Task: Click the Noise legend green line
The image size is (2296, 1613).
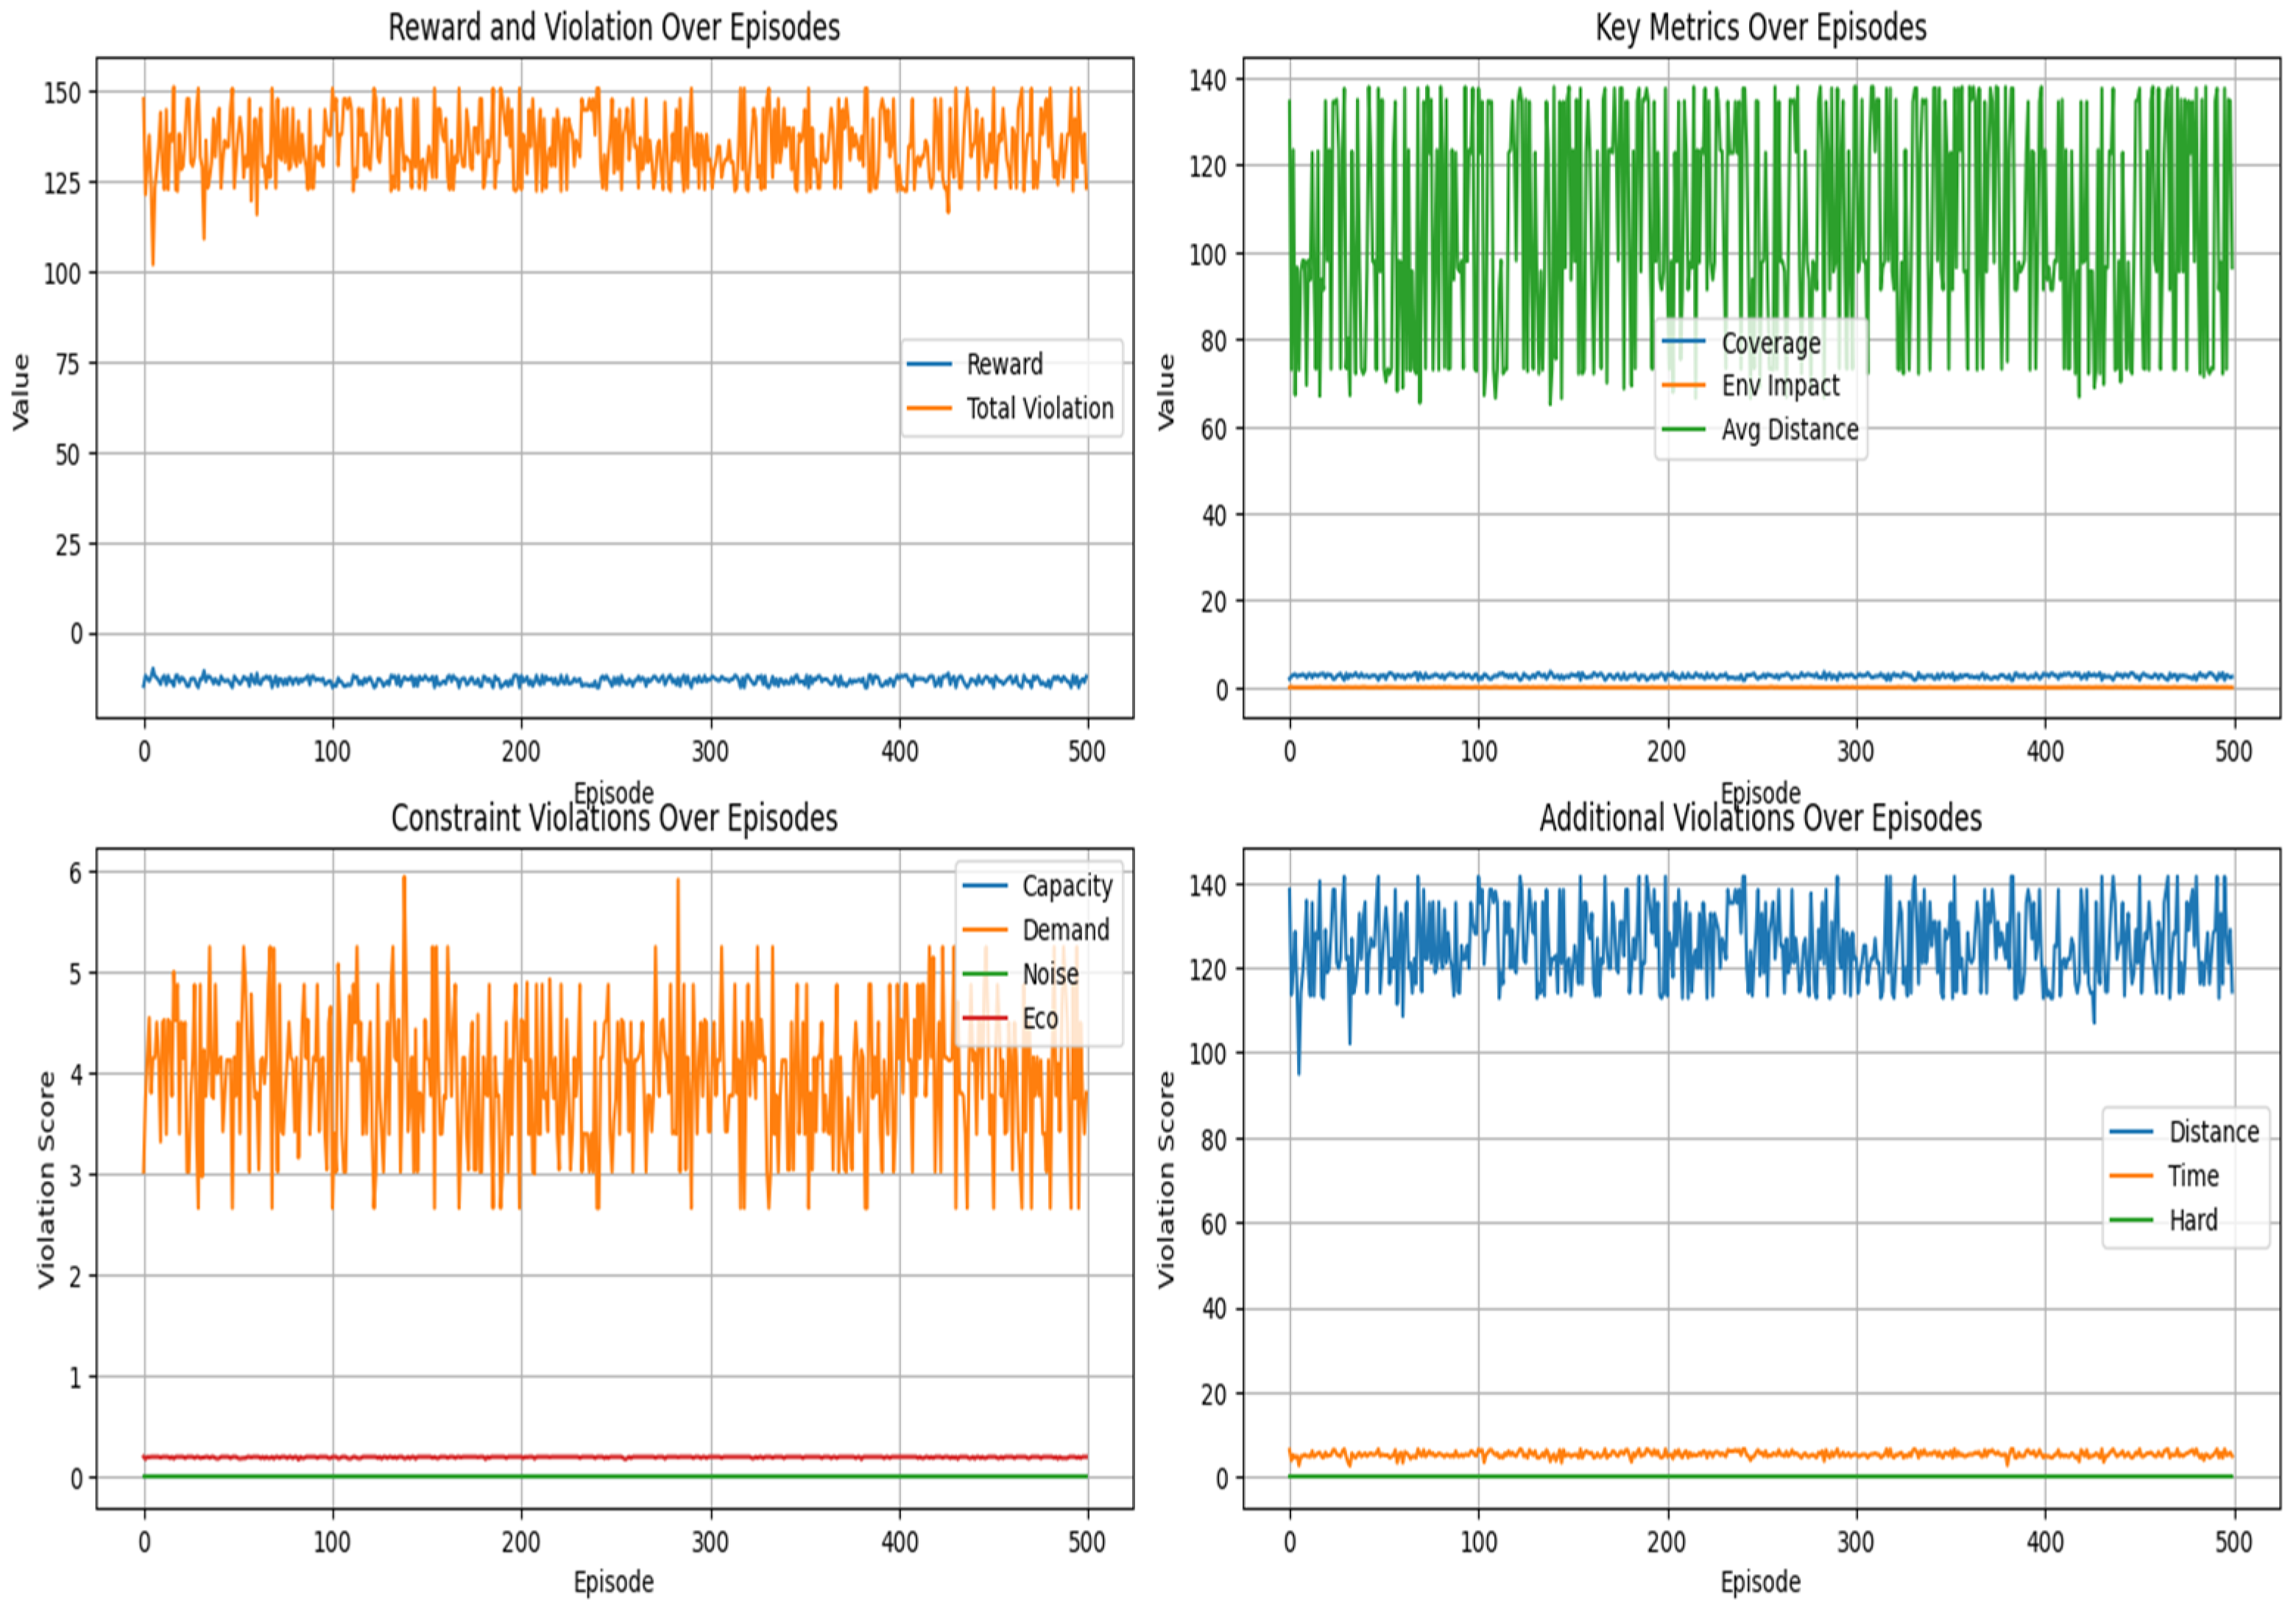Action: tap(984, 974)
